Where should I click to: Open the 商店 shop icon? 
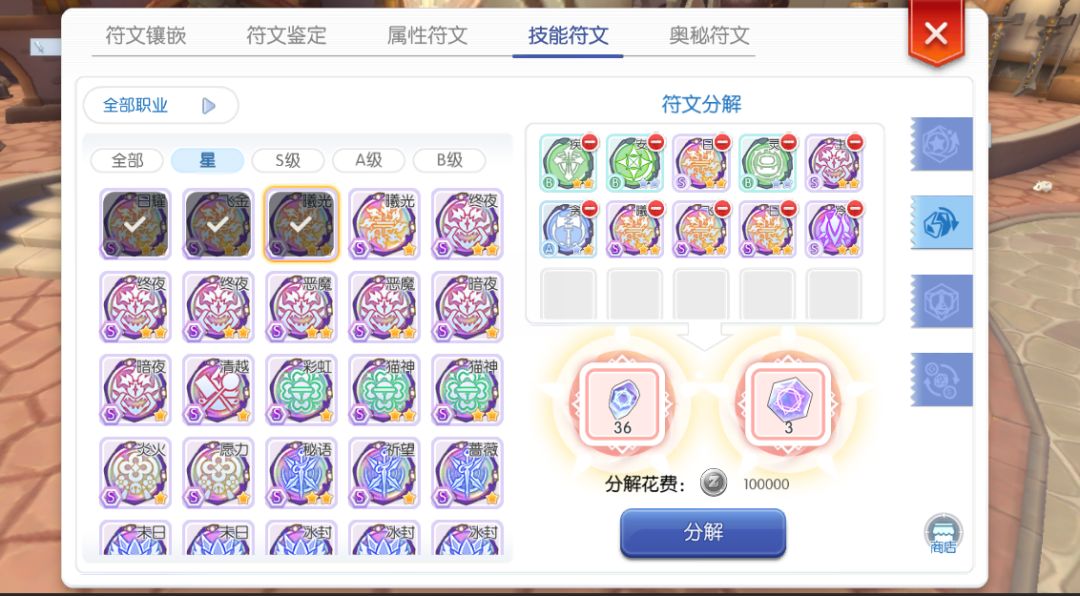point(943,534)
